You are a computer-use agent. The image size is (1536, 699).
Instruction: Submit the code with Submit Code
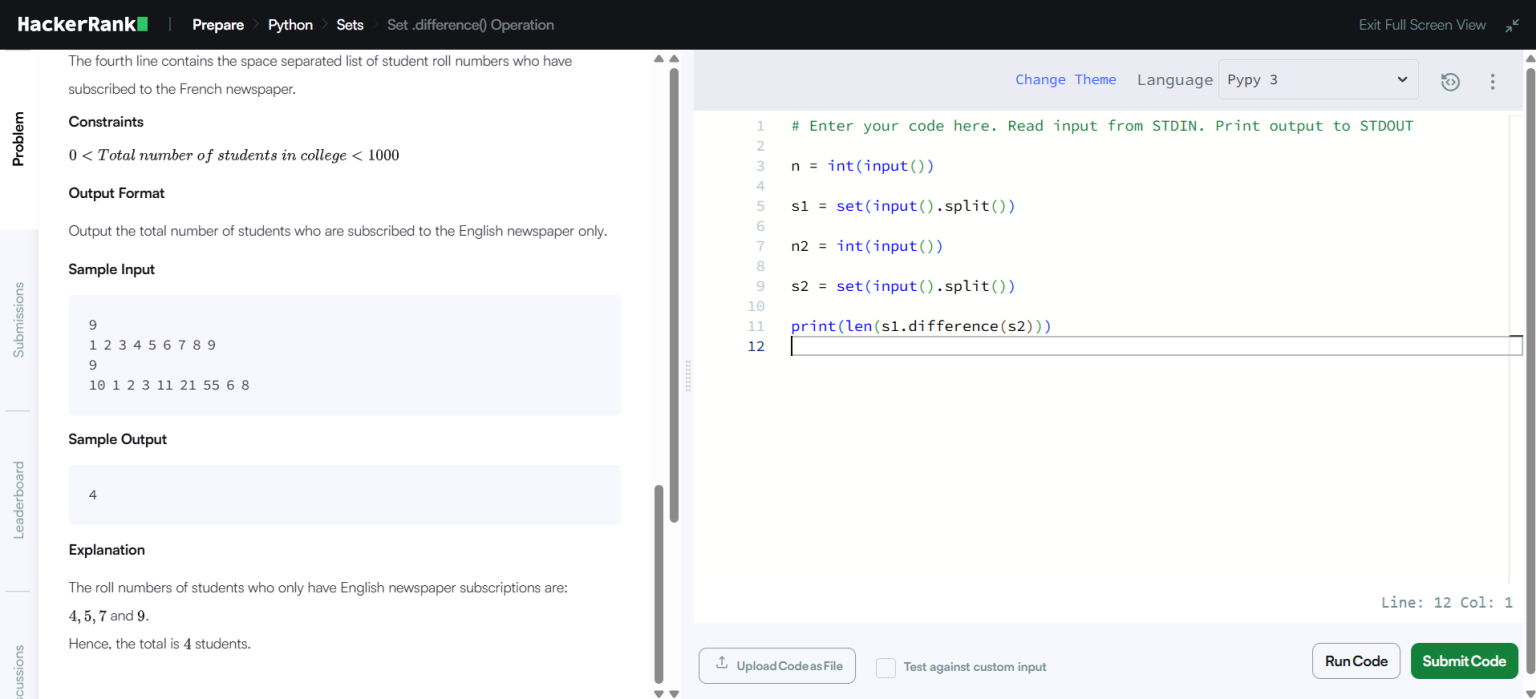1464,661
